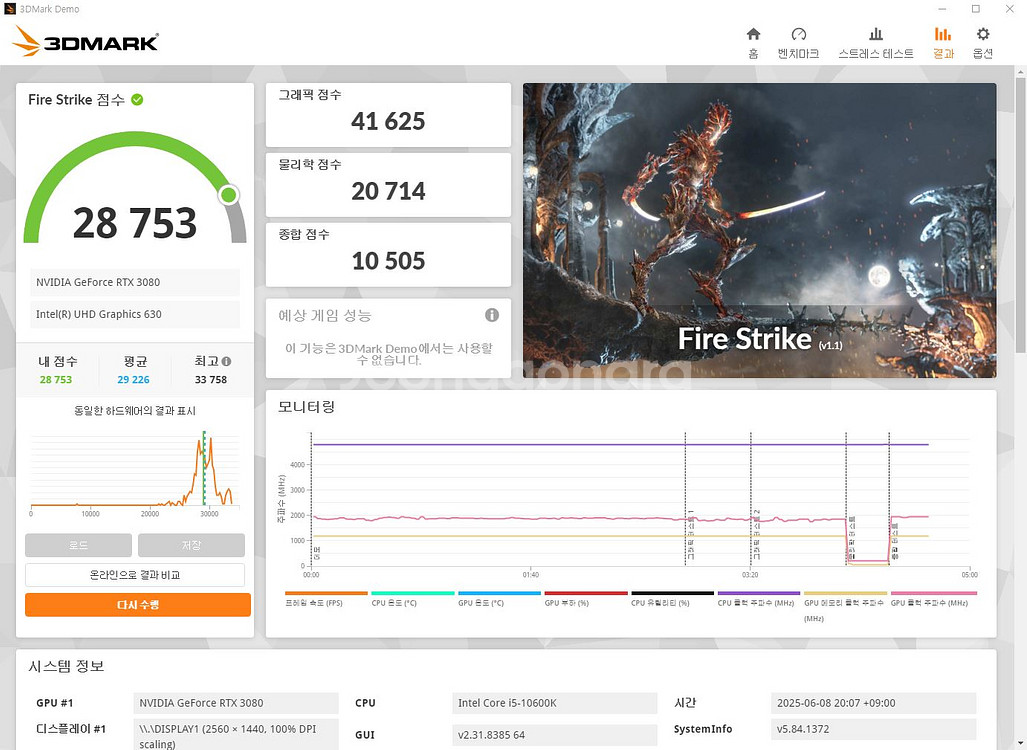The width and height of the screenshot is (1027, 750).
Task: Click the DISPLAY1 2560 × 1440 field
Action: (236, 734)
